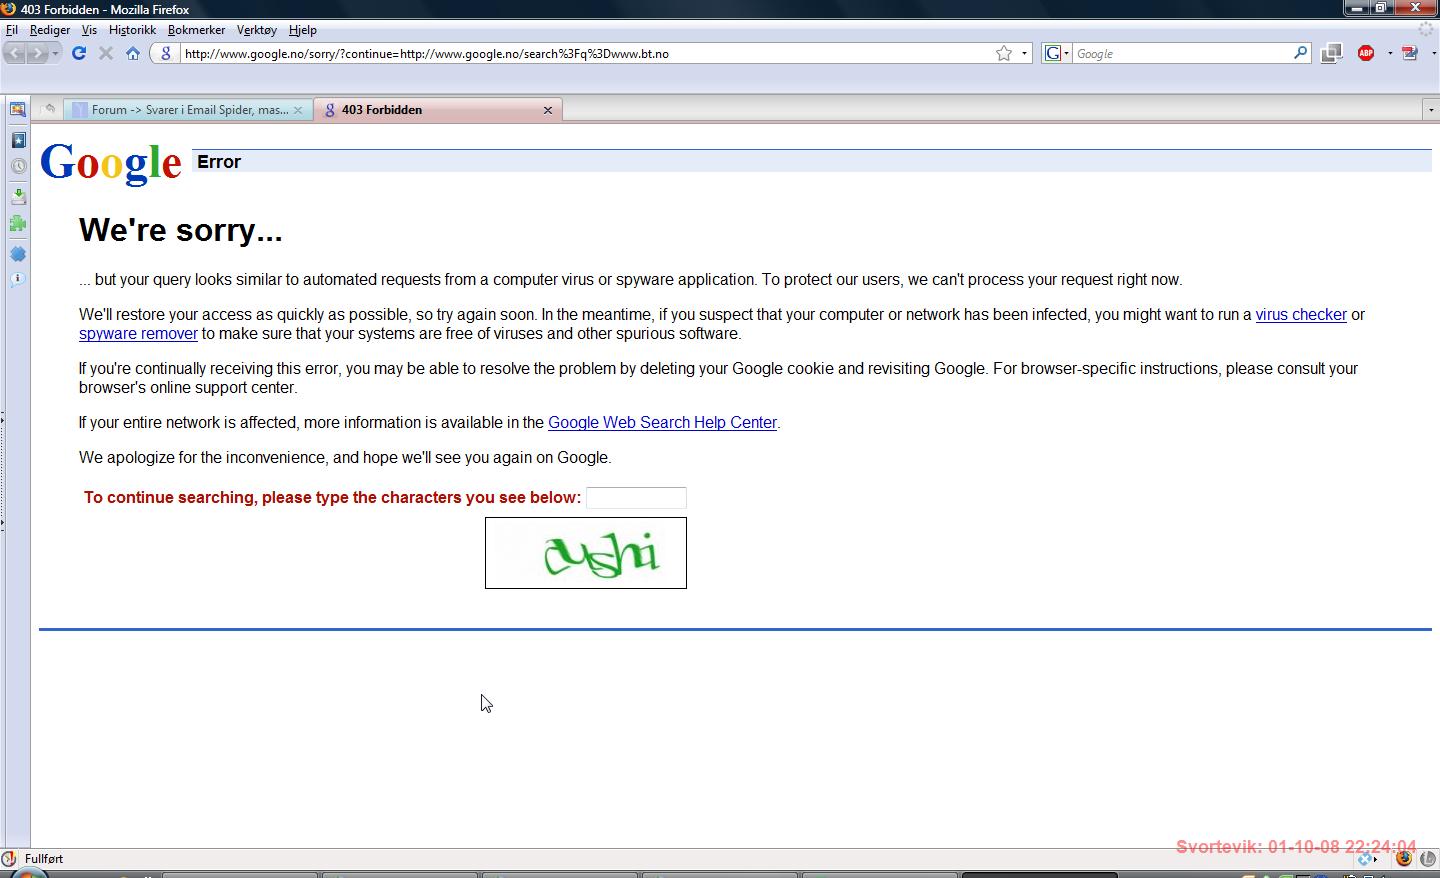The height and width of the screenshot is (878, 1440).
Task: Bookmark this page with the star icon
Action: coord(1004,53)
